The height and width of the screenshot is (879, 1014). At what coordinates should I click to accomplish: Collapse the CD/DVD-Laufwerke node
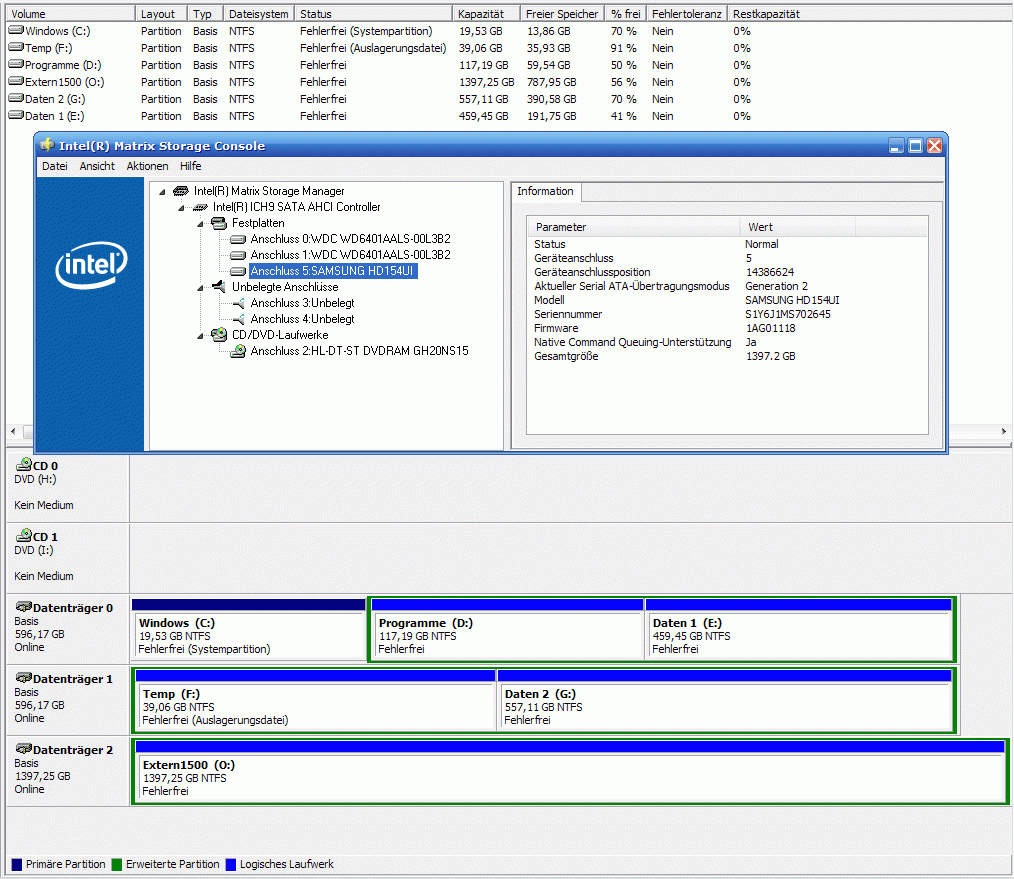pos(200,336)
